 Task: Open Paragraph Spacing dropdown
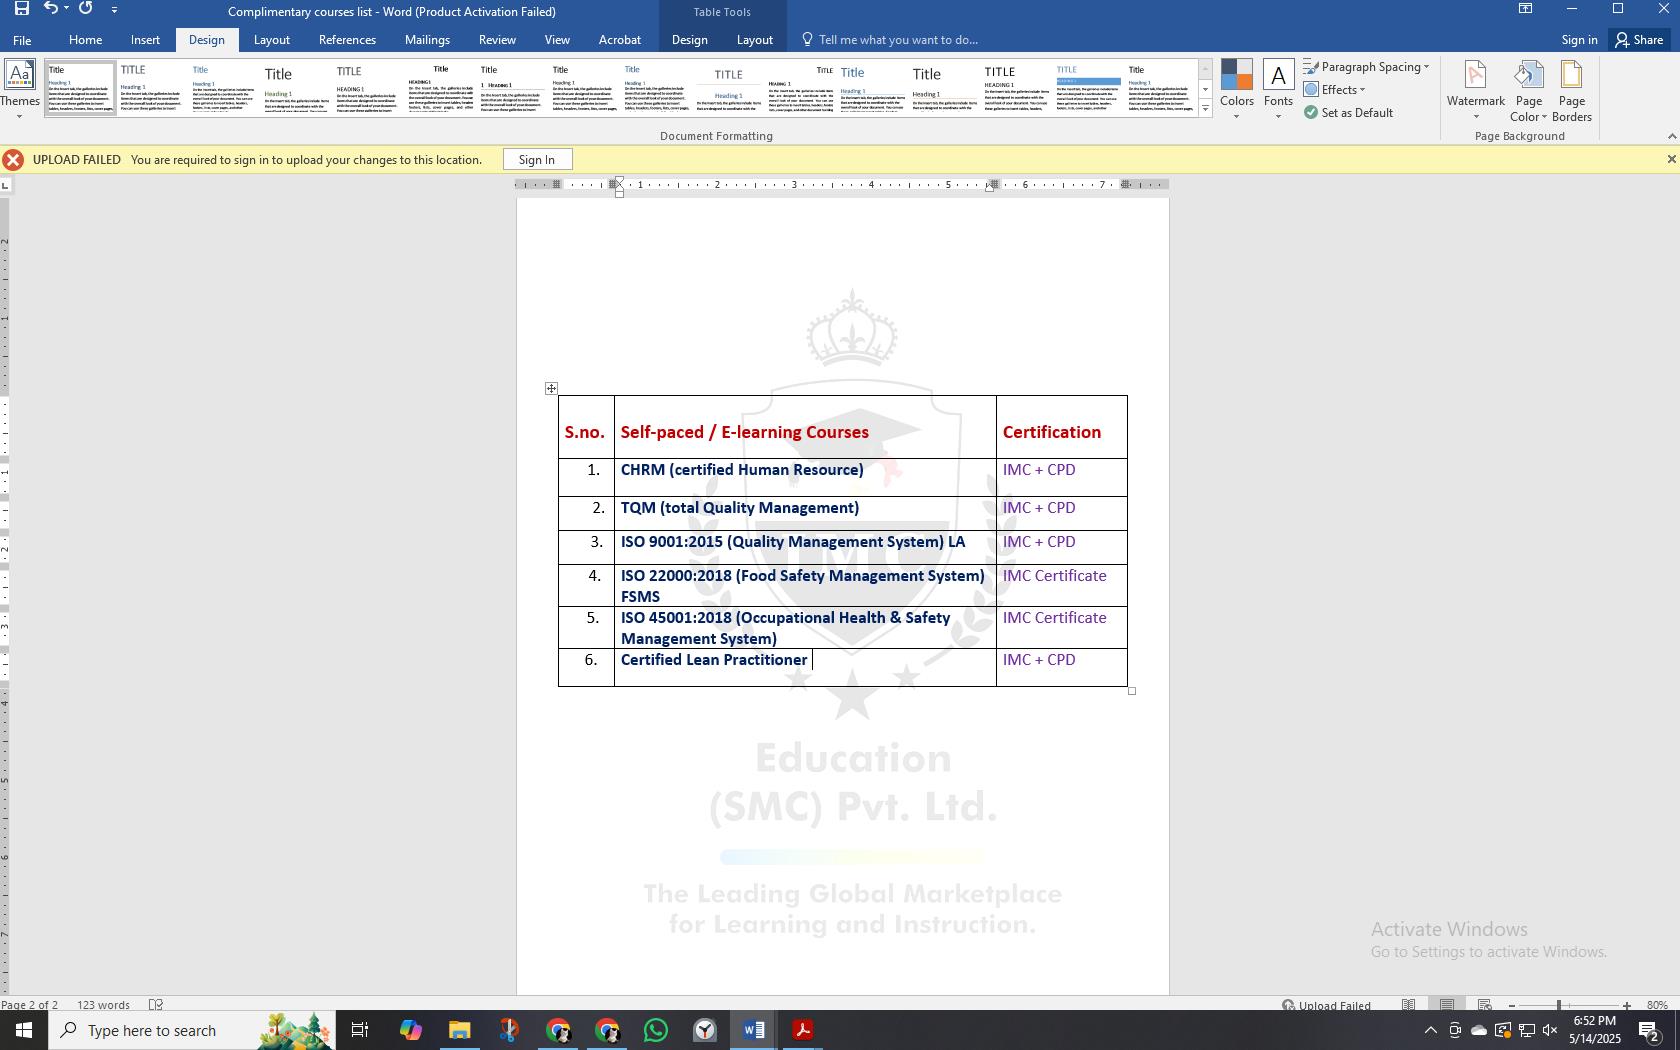(1366, 67)
